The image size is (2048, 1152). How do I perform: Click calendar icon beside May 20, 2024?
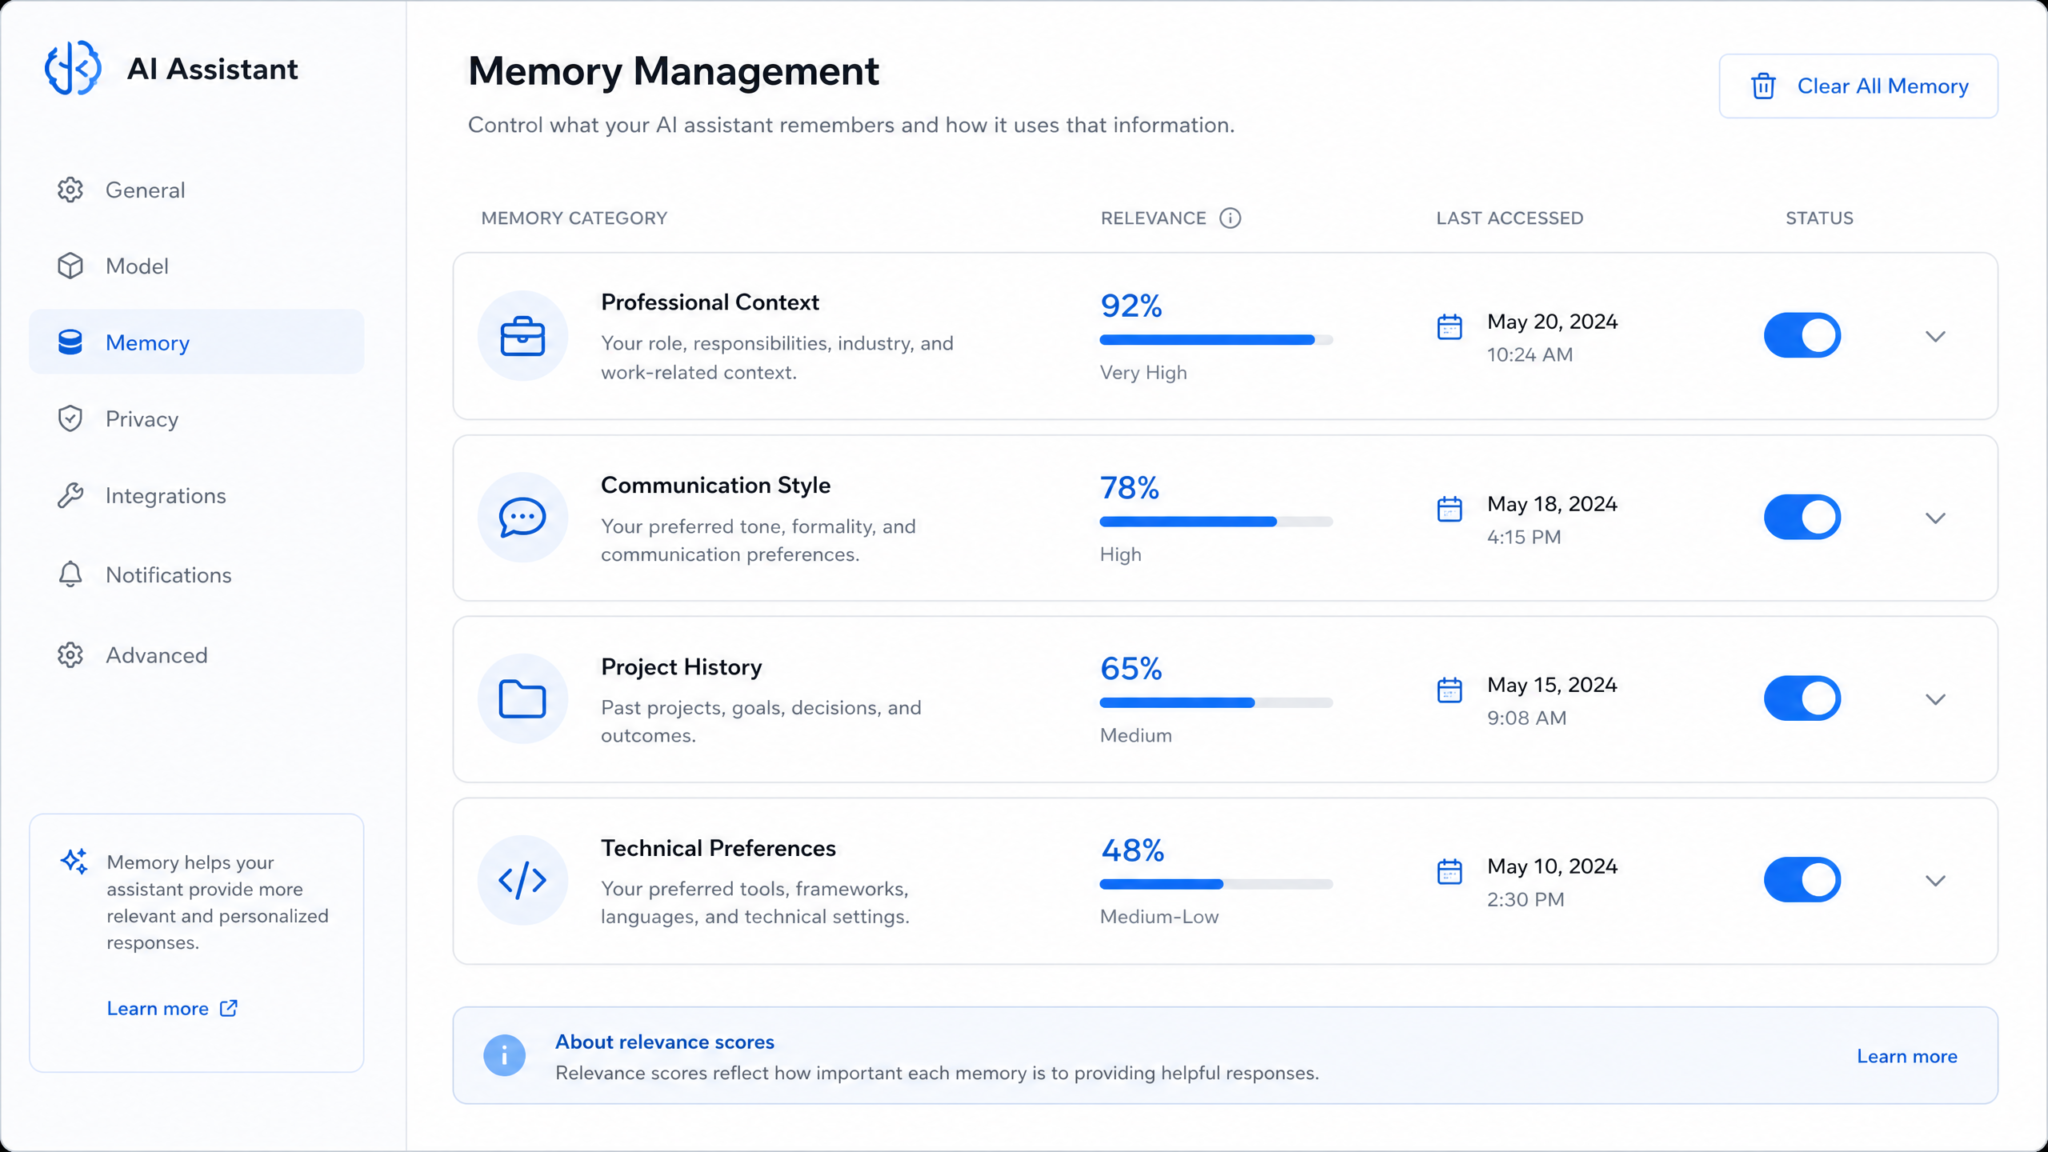click(x=1449, y=327)
